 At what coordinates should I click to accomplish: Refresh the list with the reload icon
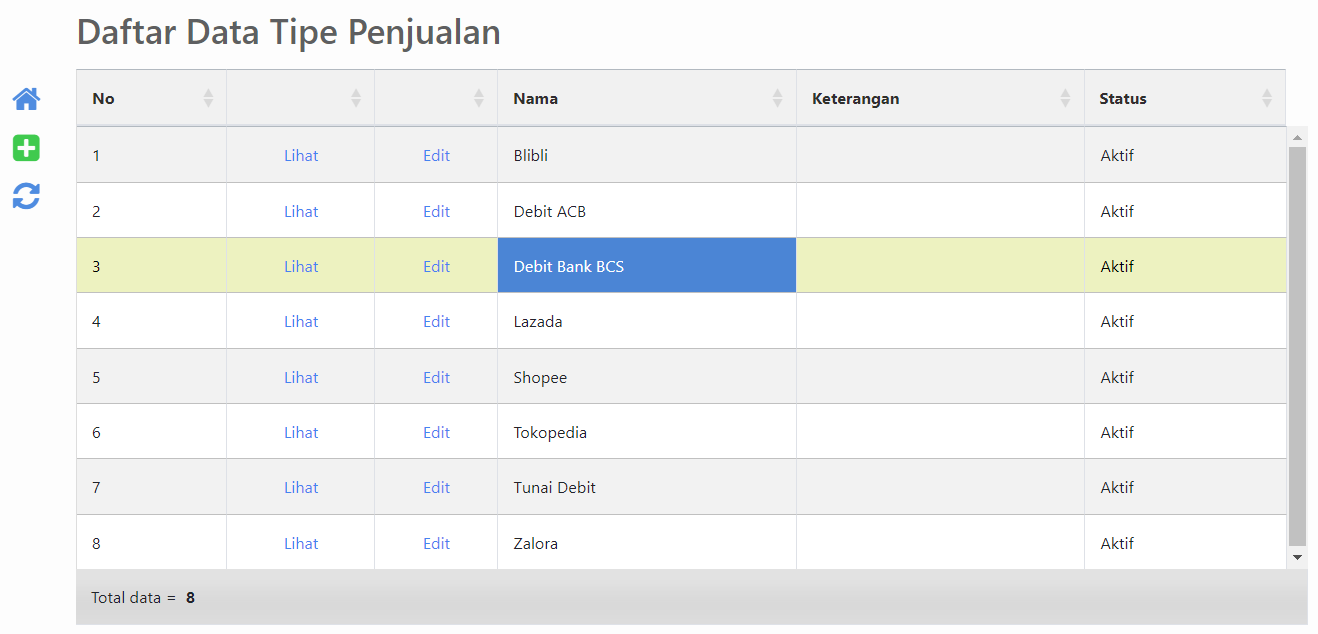pyautogui.click(x=26, y=196)
